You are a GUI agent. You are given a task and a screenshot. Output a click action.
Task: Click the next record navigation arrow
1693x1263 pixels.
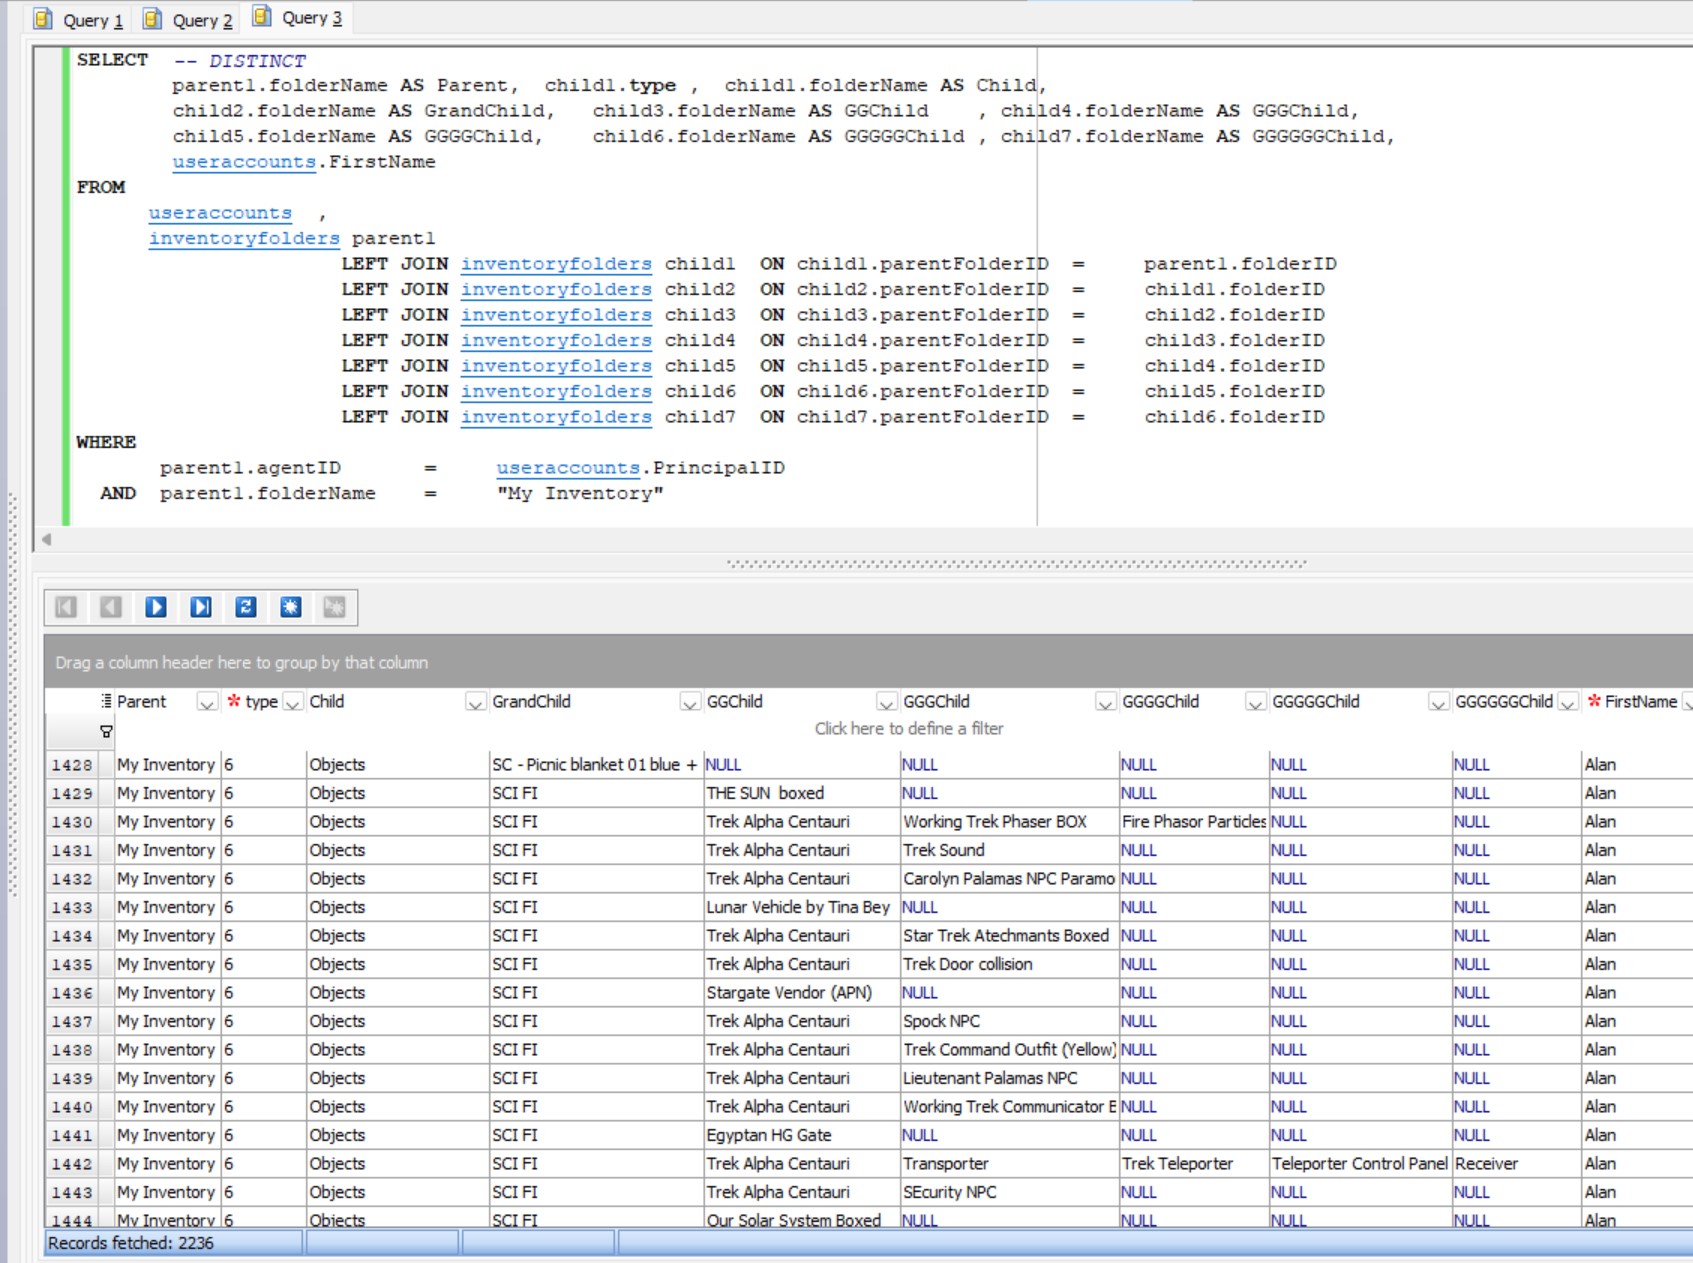point(156,607)
